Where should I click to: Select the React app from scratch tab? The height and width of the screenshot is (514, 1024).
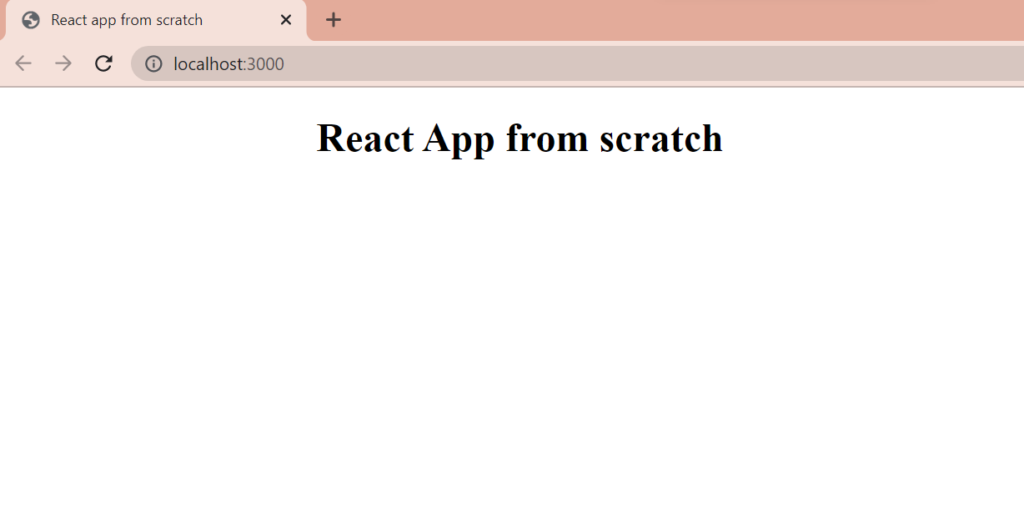157,20
